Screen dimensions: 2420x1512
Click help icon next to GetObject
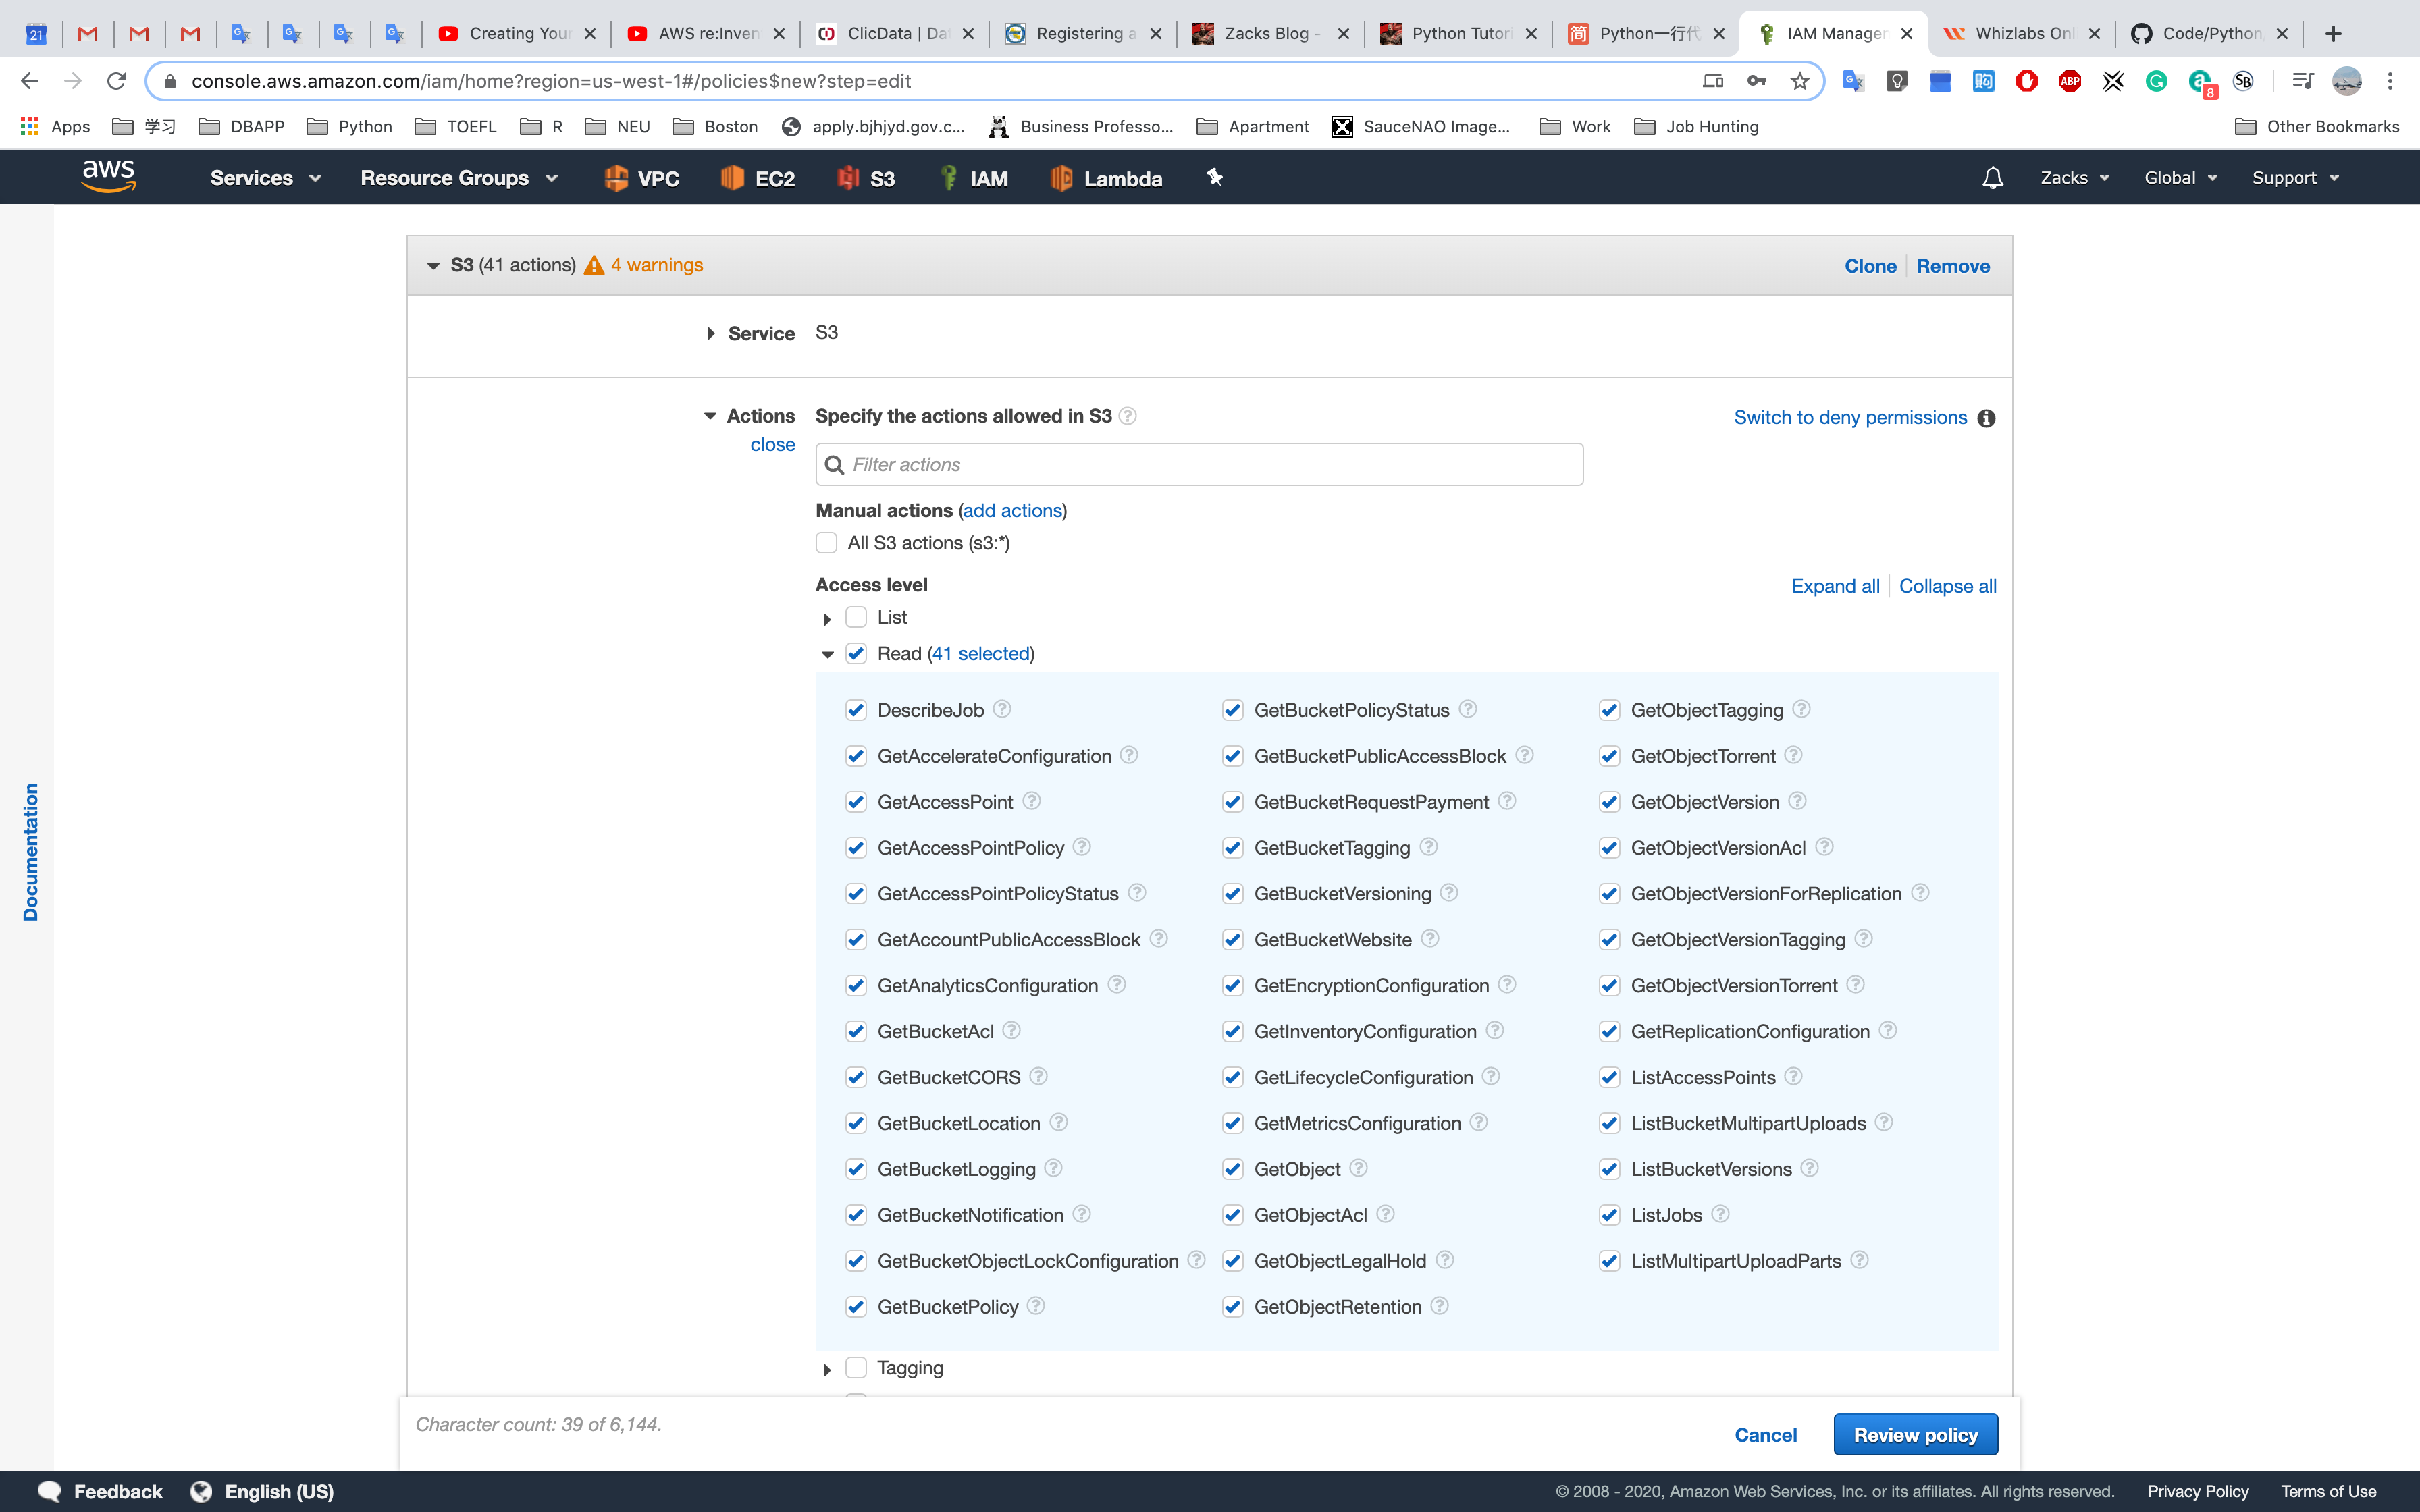(1358, 1168)
